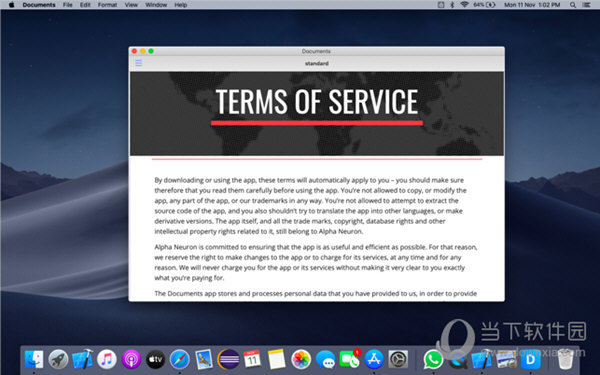Open the Apple menu
The height and width of the screenshot is (375, 600).
pos(11,5)
